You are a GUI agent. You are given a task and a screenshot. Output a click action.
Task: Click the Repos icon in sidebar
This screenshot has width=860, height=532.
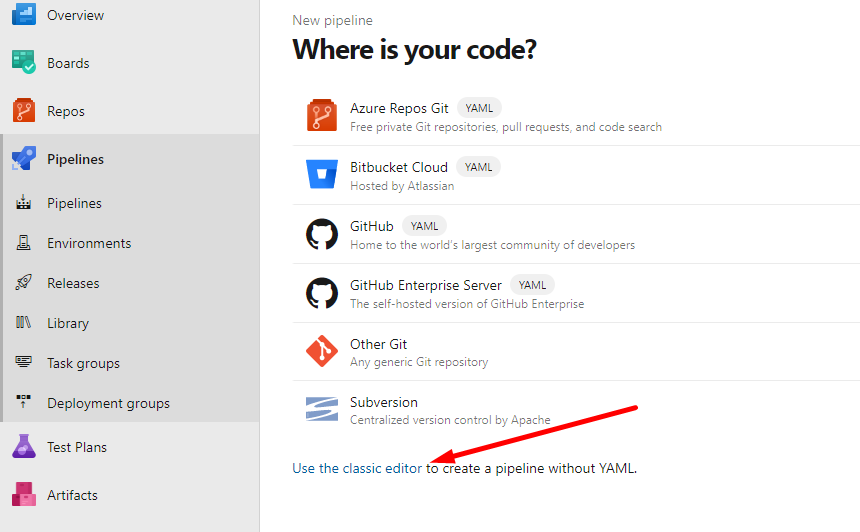pos(24,111)
